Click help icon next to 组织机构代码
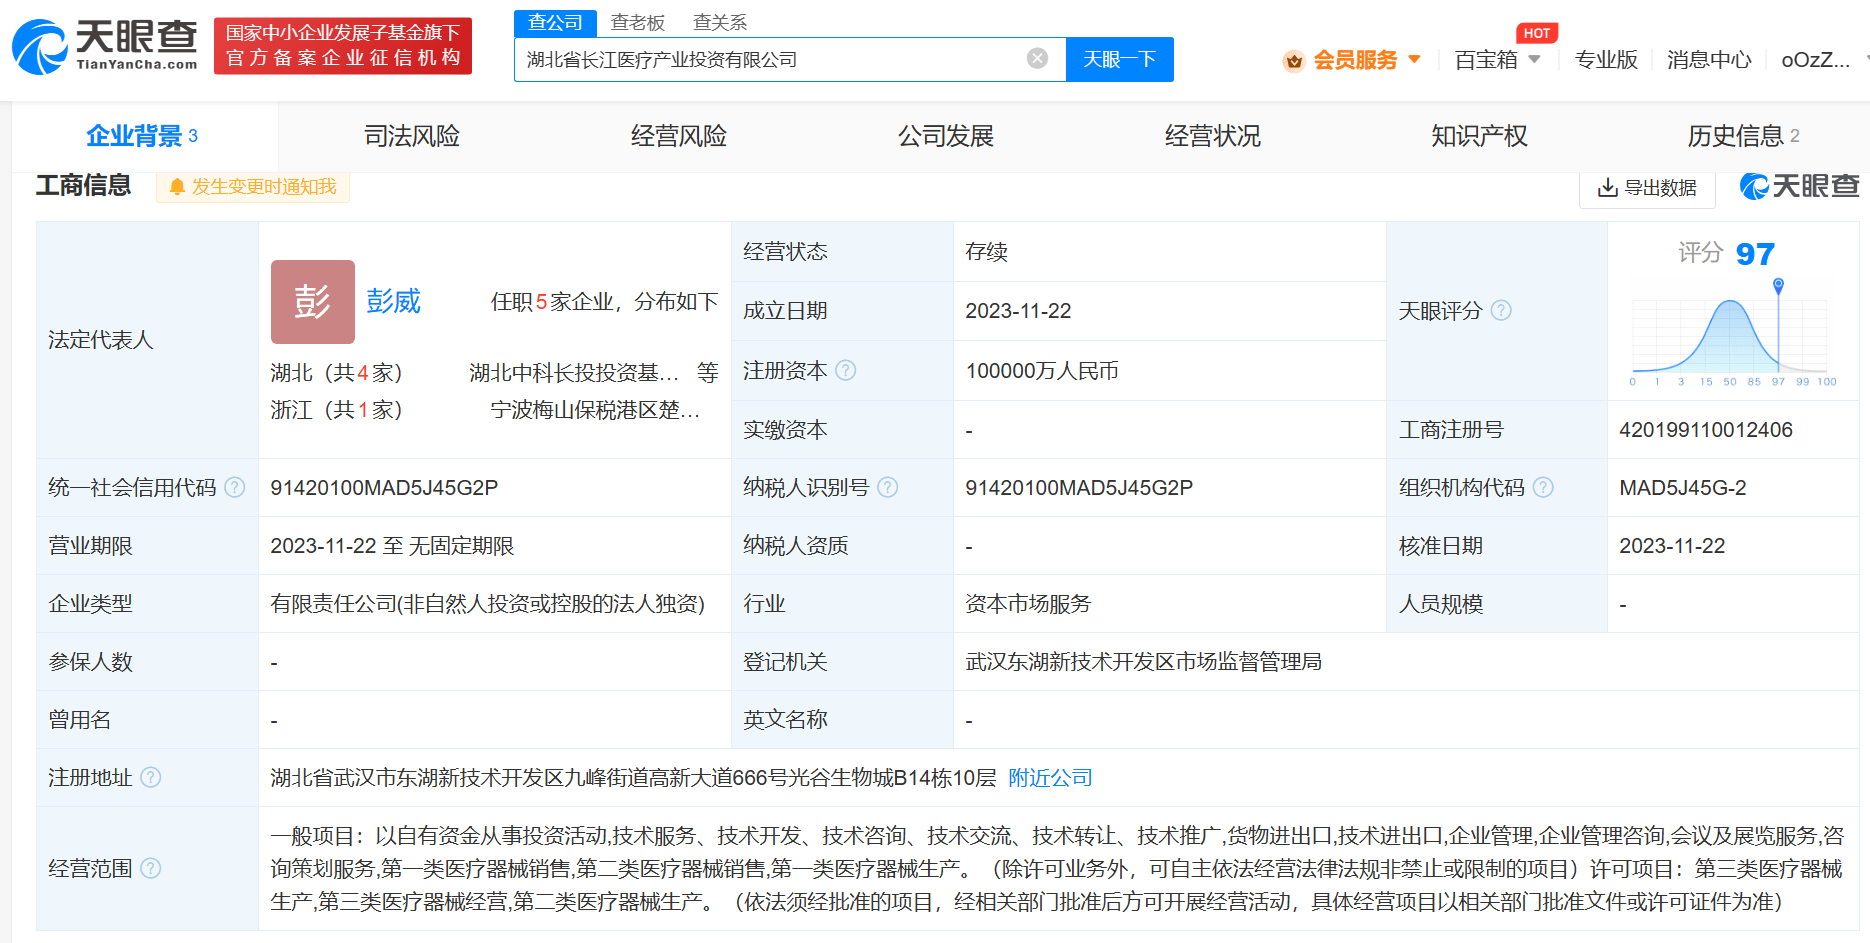1870x943 pixels. pos(1543,488)
